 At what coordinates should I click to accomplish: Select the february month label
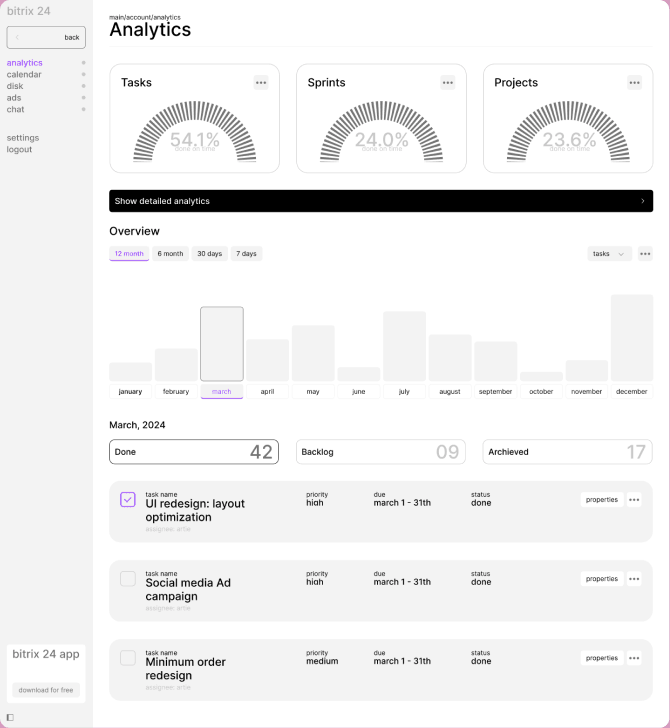(x=176, y=391)
